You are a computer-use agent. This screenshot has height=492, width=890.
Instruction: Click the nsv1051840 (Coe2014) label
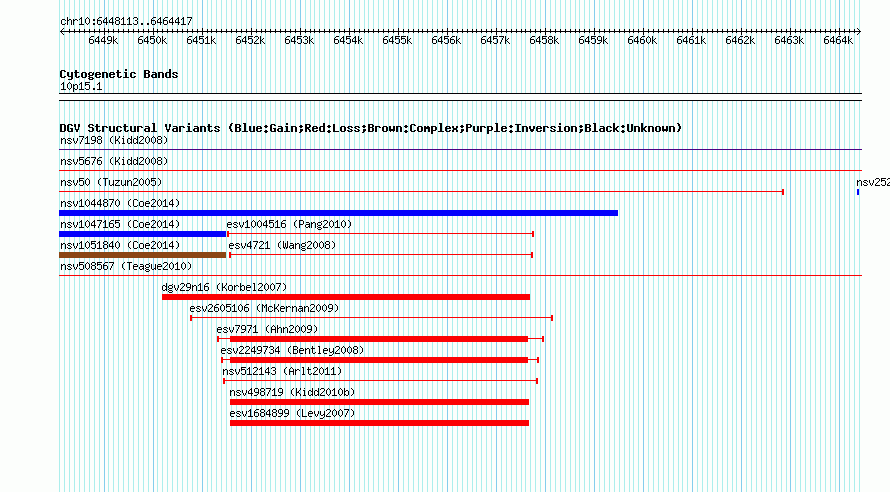coord(120,245)
